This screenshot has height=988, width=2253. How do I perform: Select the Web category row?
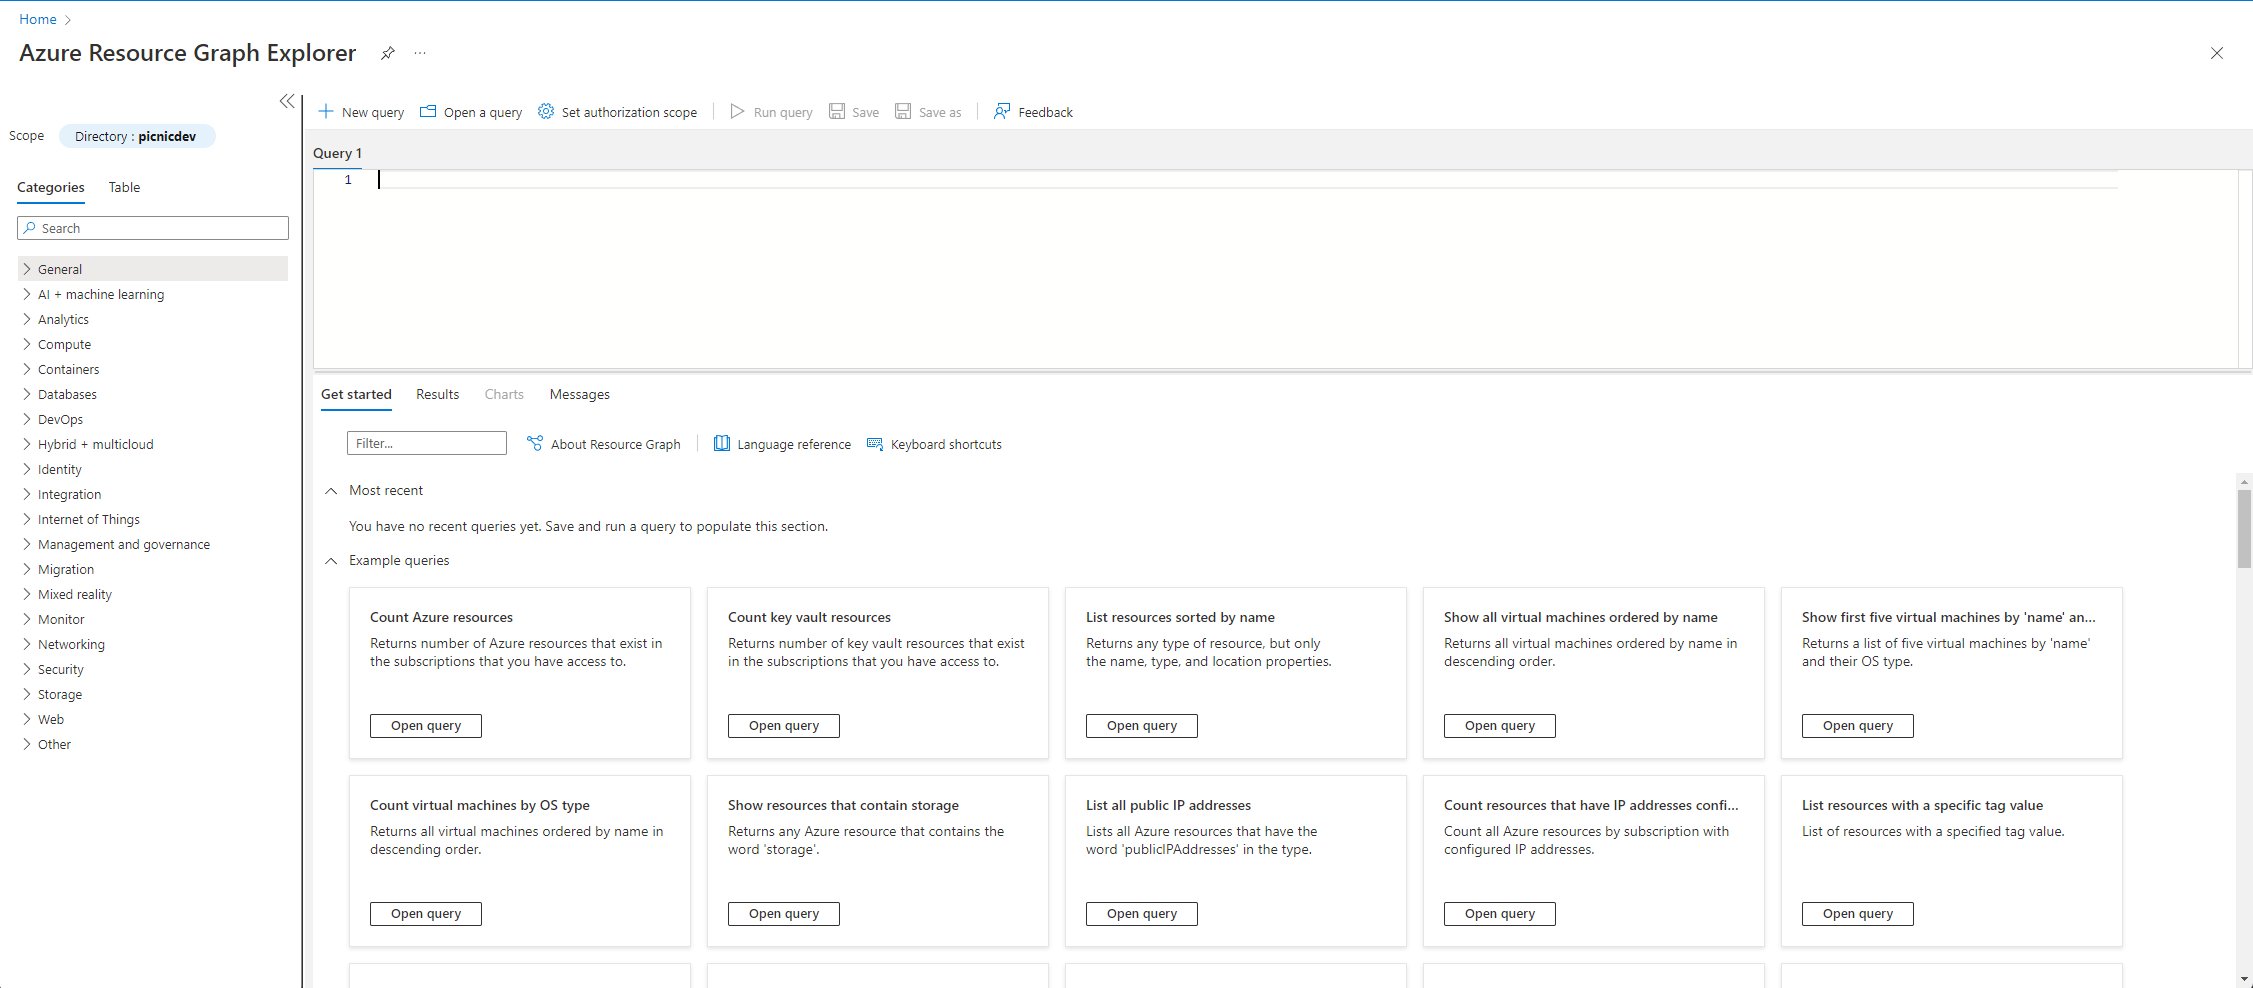tap(153, 719)
